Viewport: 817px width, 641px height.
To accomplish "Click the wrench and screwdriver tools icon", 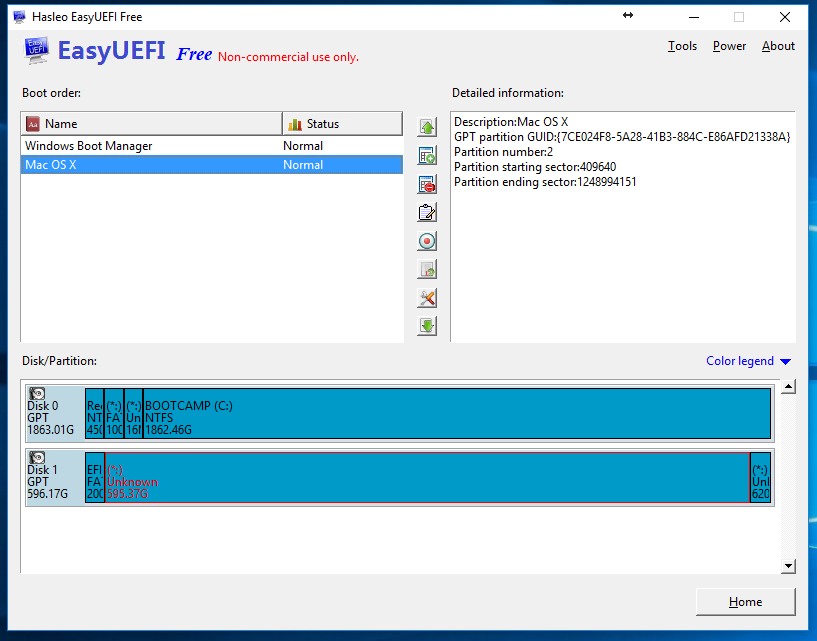I will [427, 298].
